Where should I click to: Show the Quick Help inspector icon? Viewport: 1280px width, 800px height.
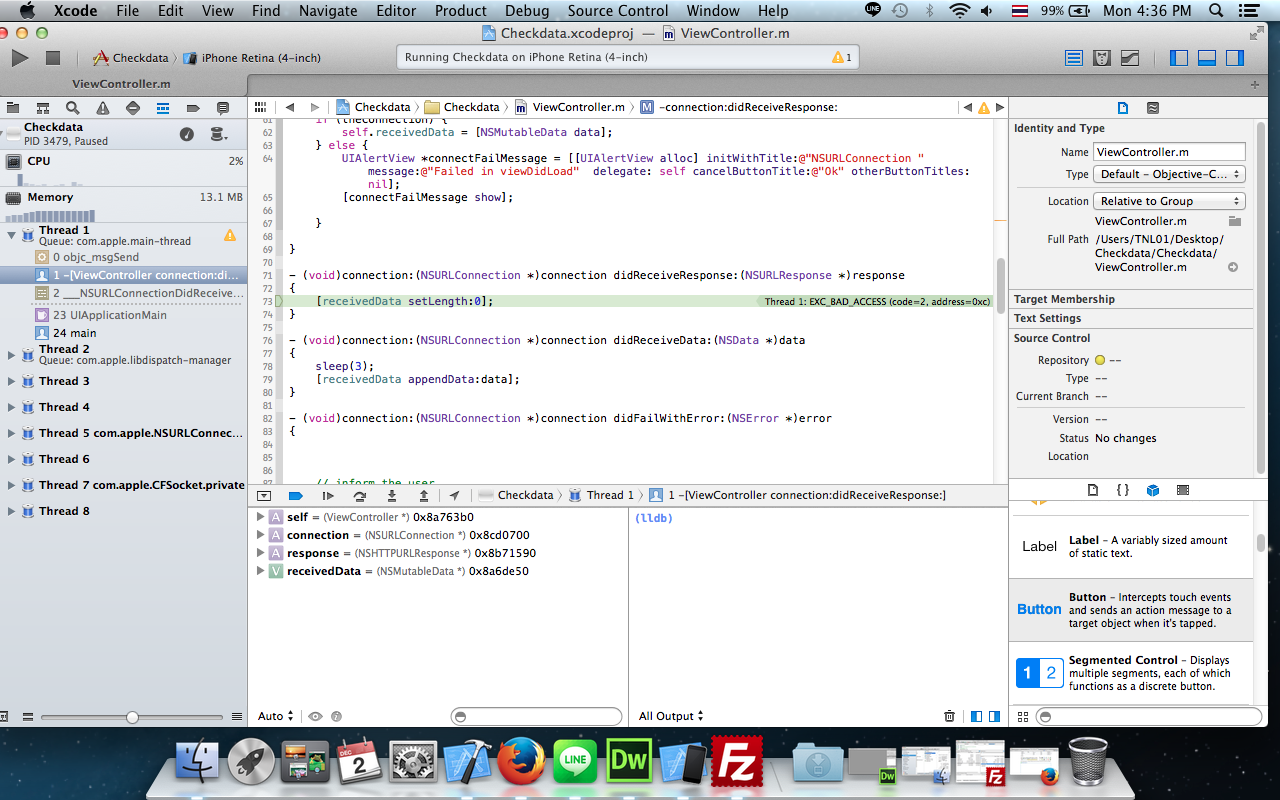[x=1152, y=108]
